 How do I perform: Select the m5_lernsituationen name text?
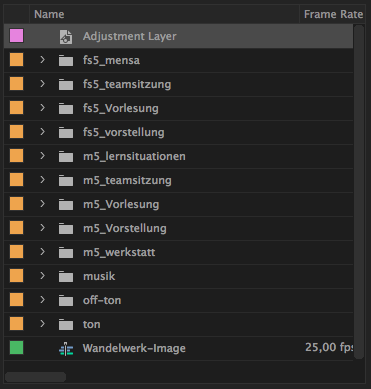tap(134, 156)
